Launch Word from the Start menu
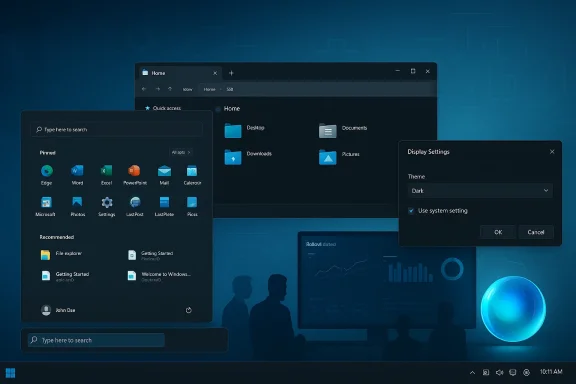 click(x=77, y=171)
